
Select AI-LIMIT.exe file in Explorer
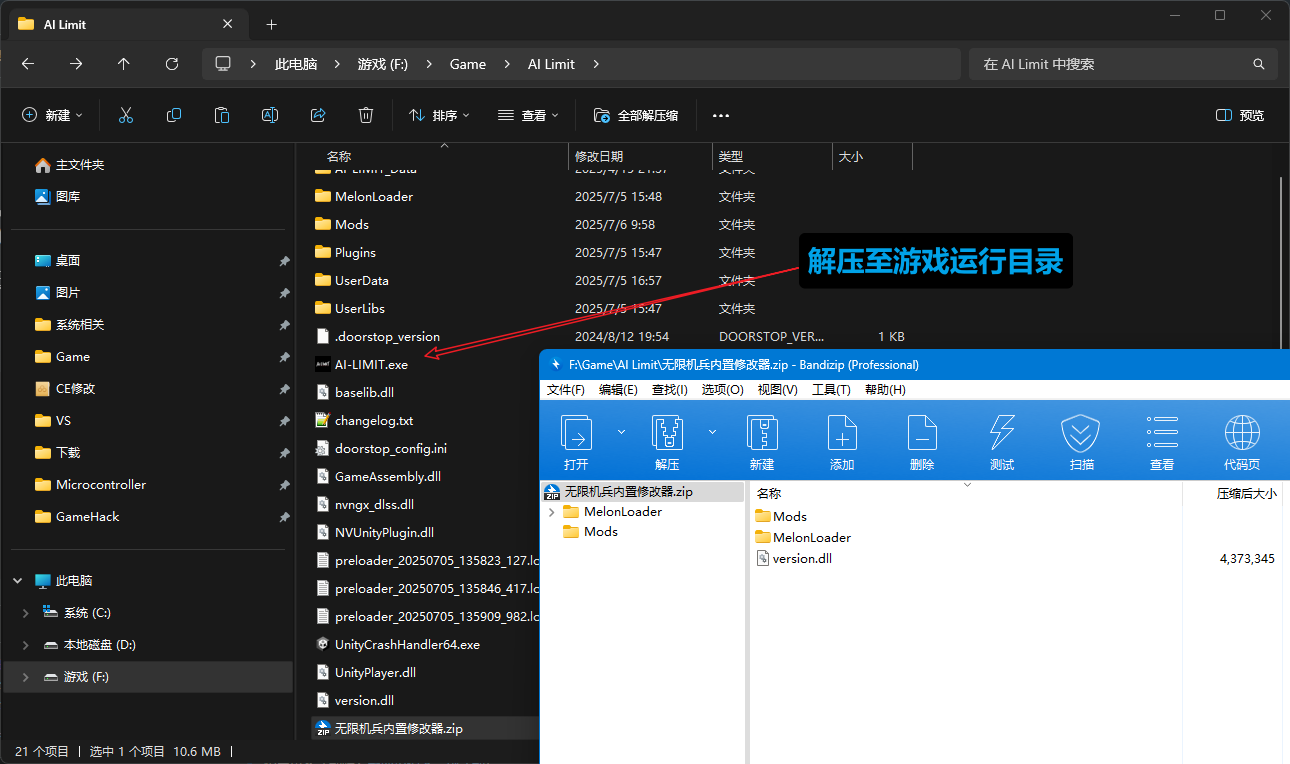point(371,364)
